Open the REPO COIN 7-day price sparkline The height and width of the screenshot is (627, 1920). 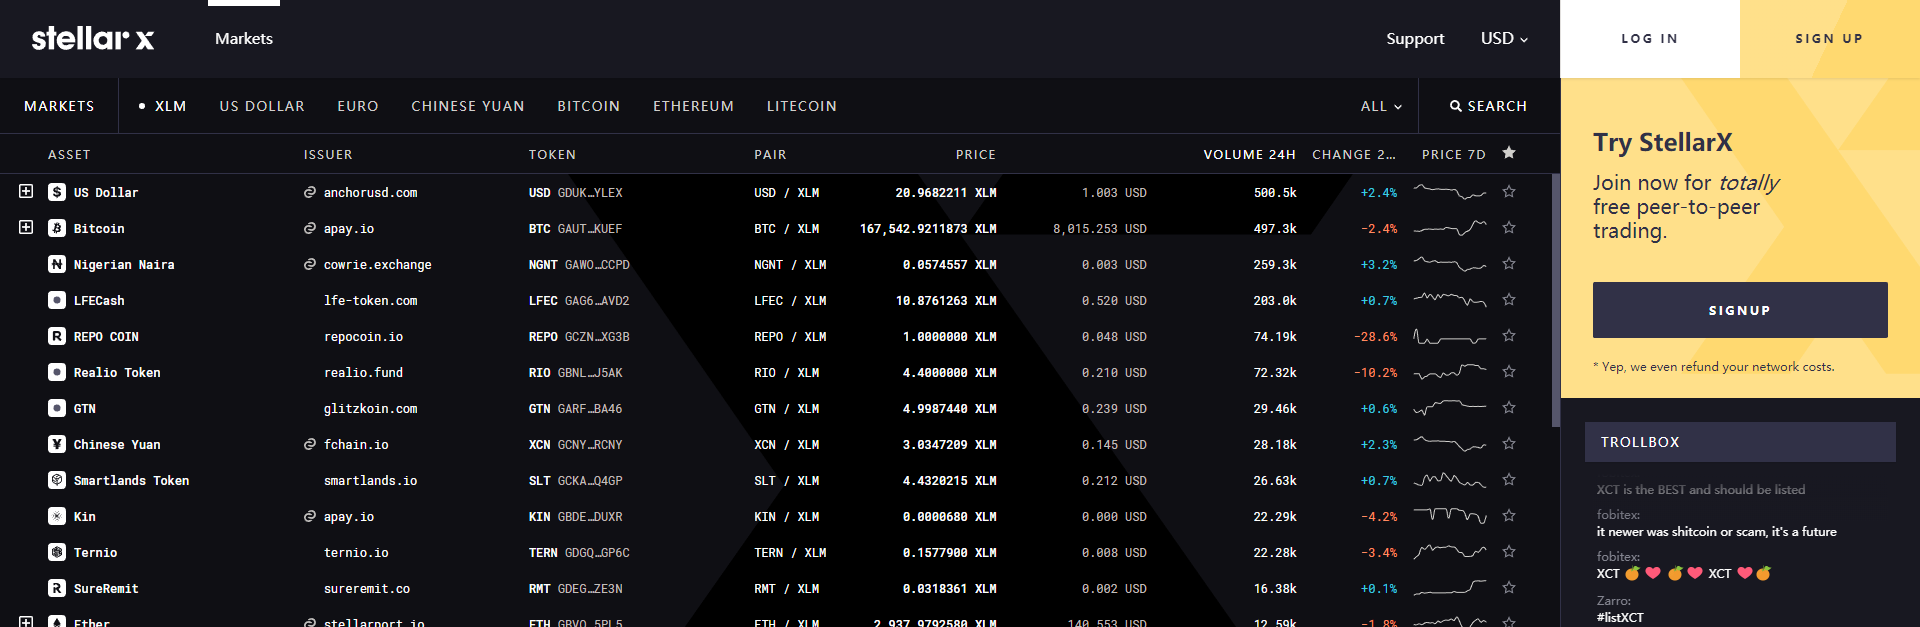point(1450,336)
